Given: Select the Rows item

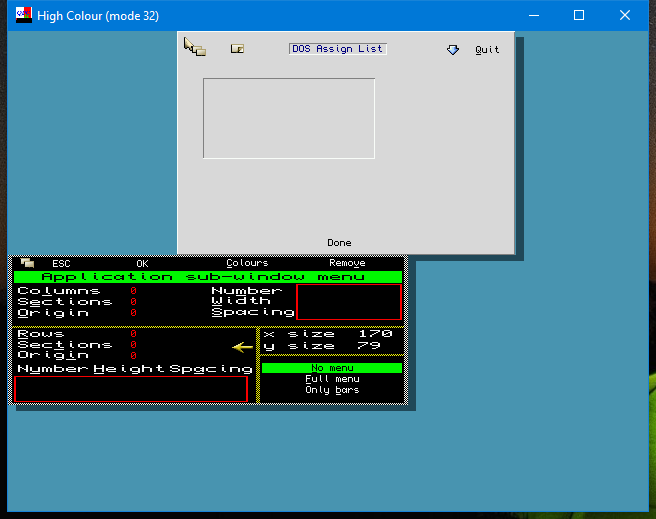Looking at the screenshot, I should click(41, 334).
